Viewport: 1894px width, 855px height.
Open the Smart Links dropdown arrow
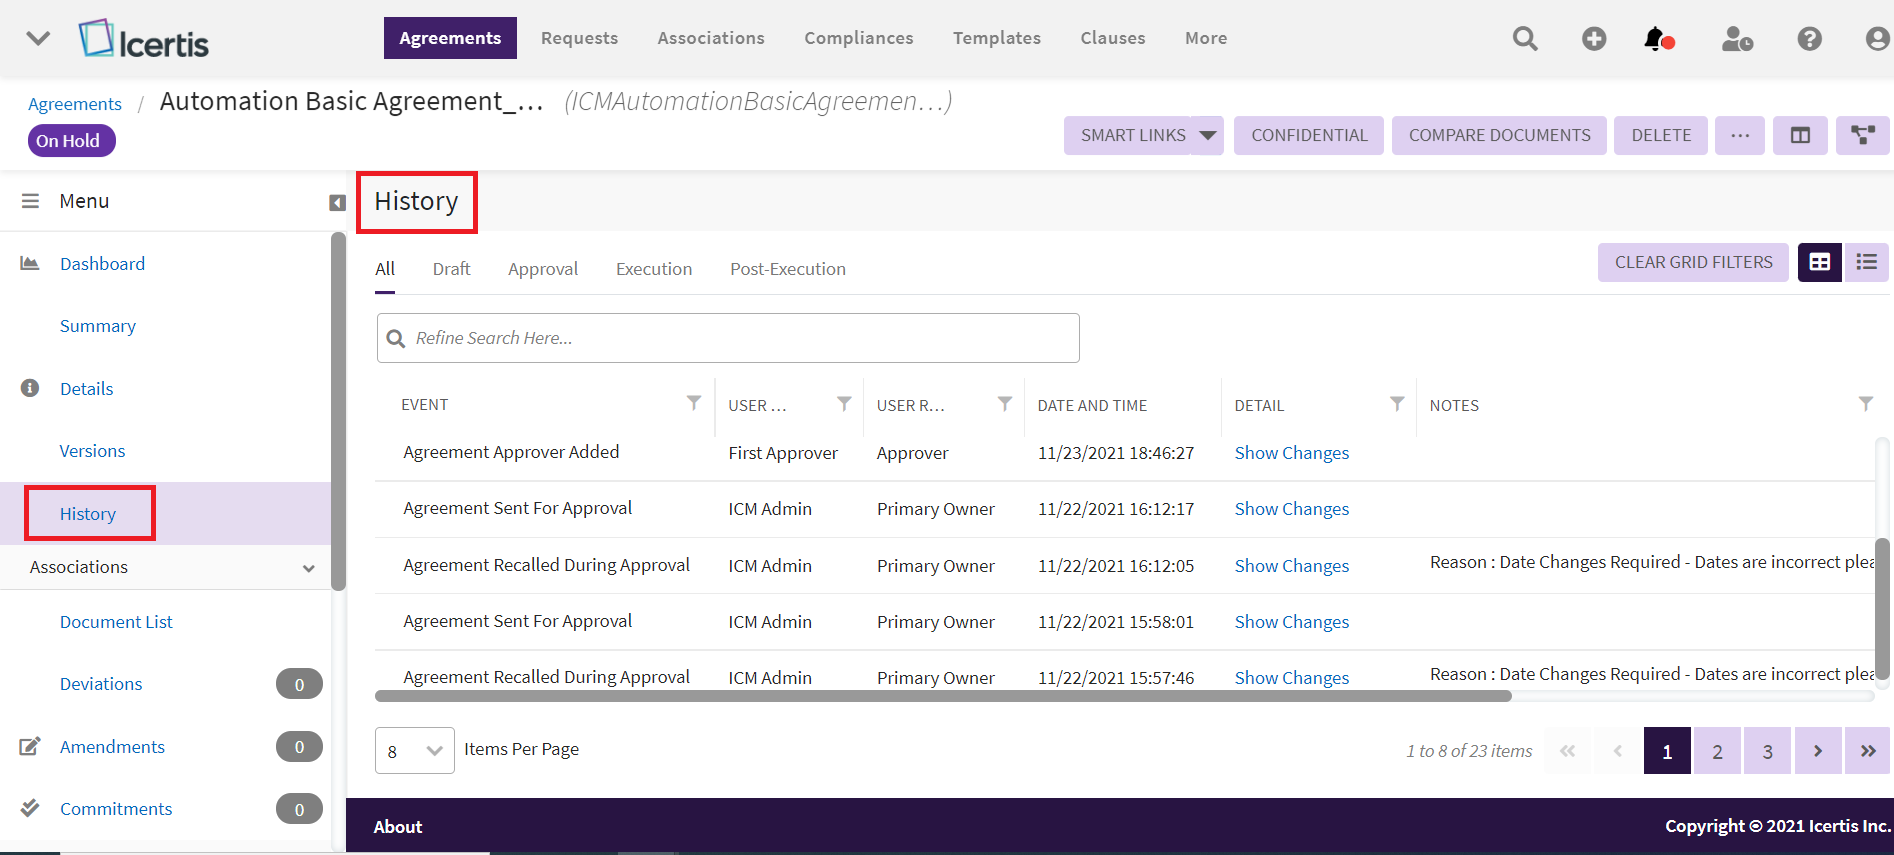coord(1208,135)
